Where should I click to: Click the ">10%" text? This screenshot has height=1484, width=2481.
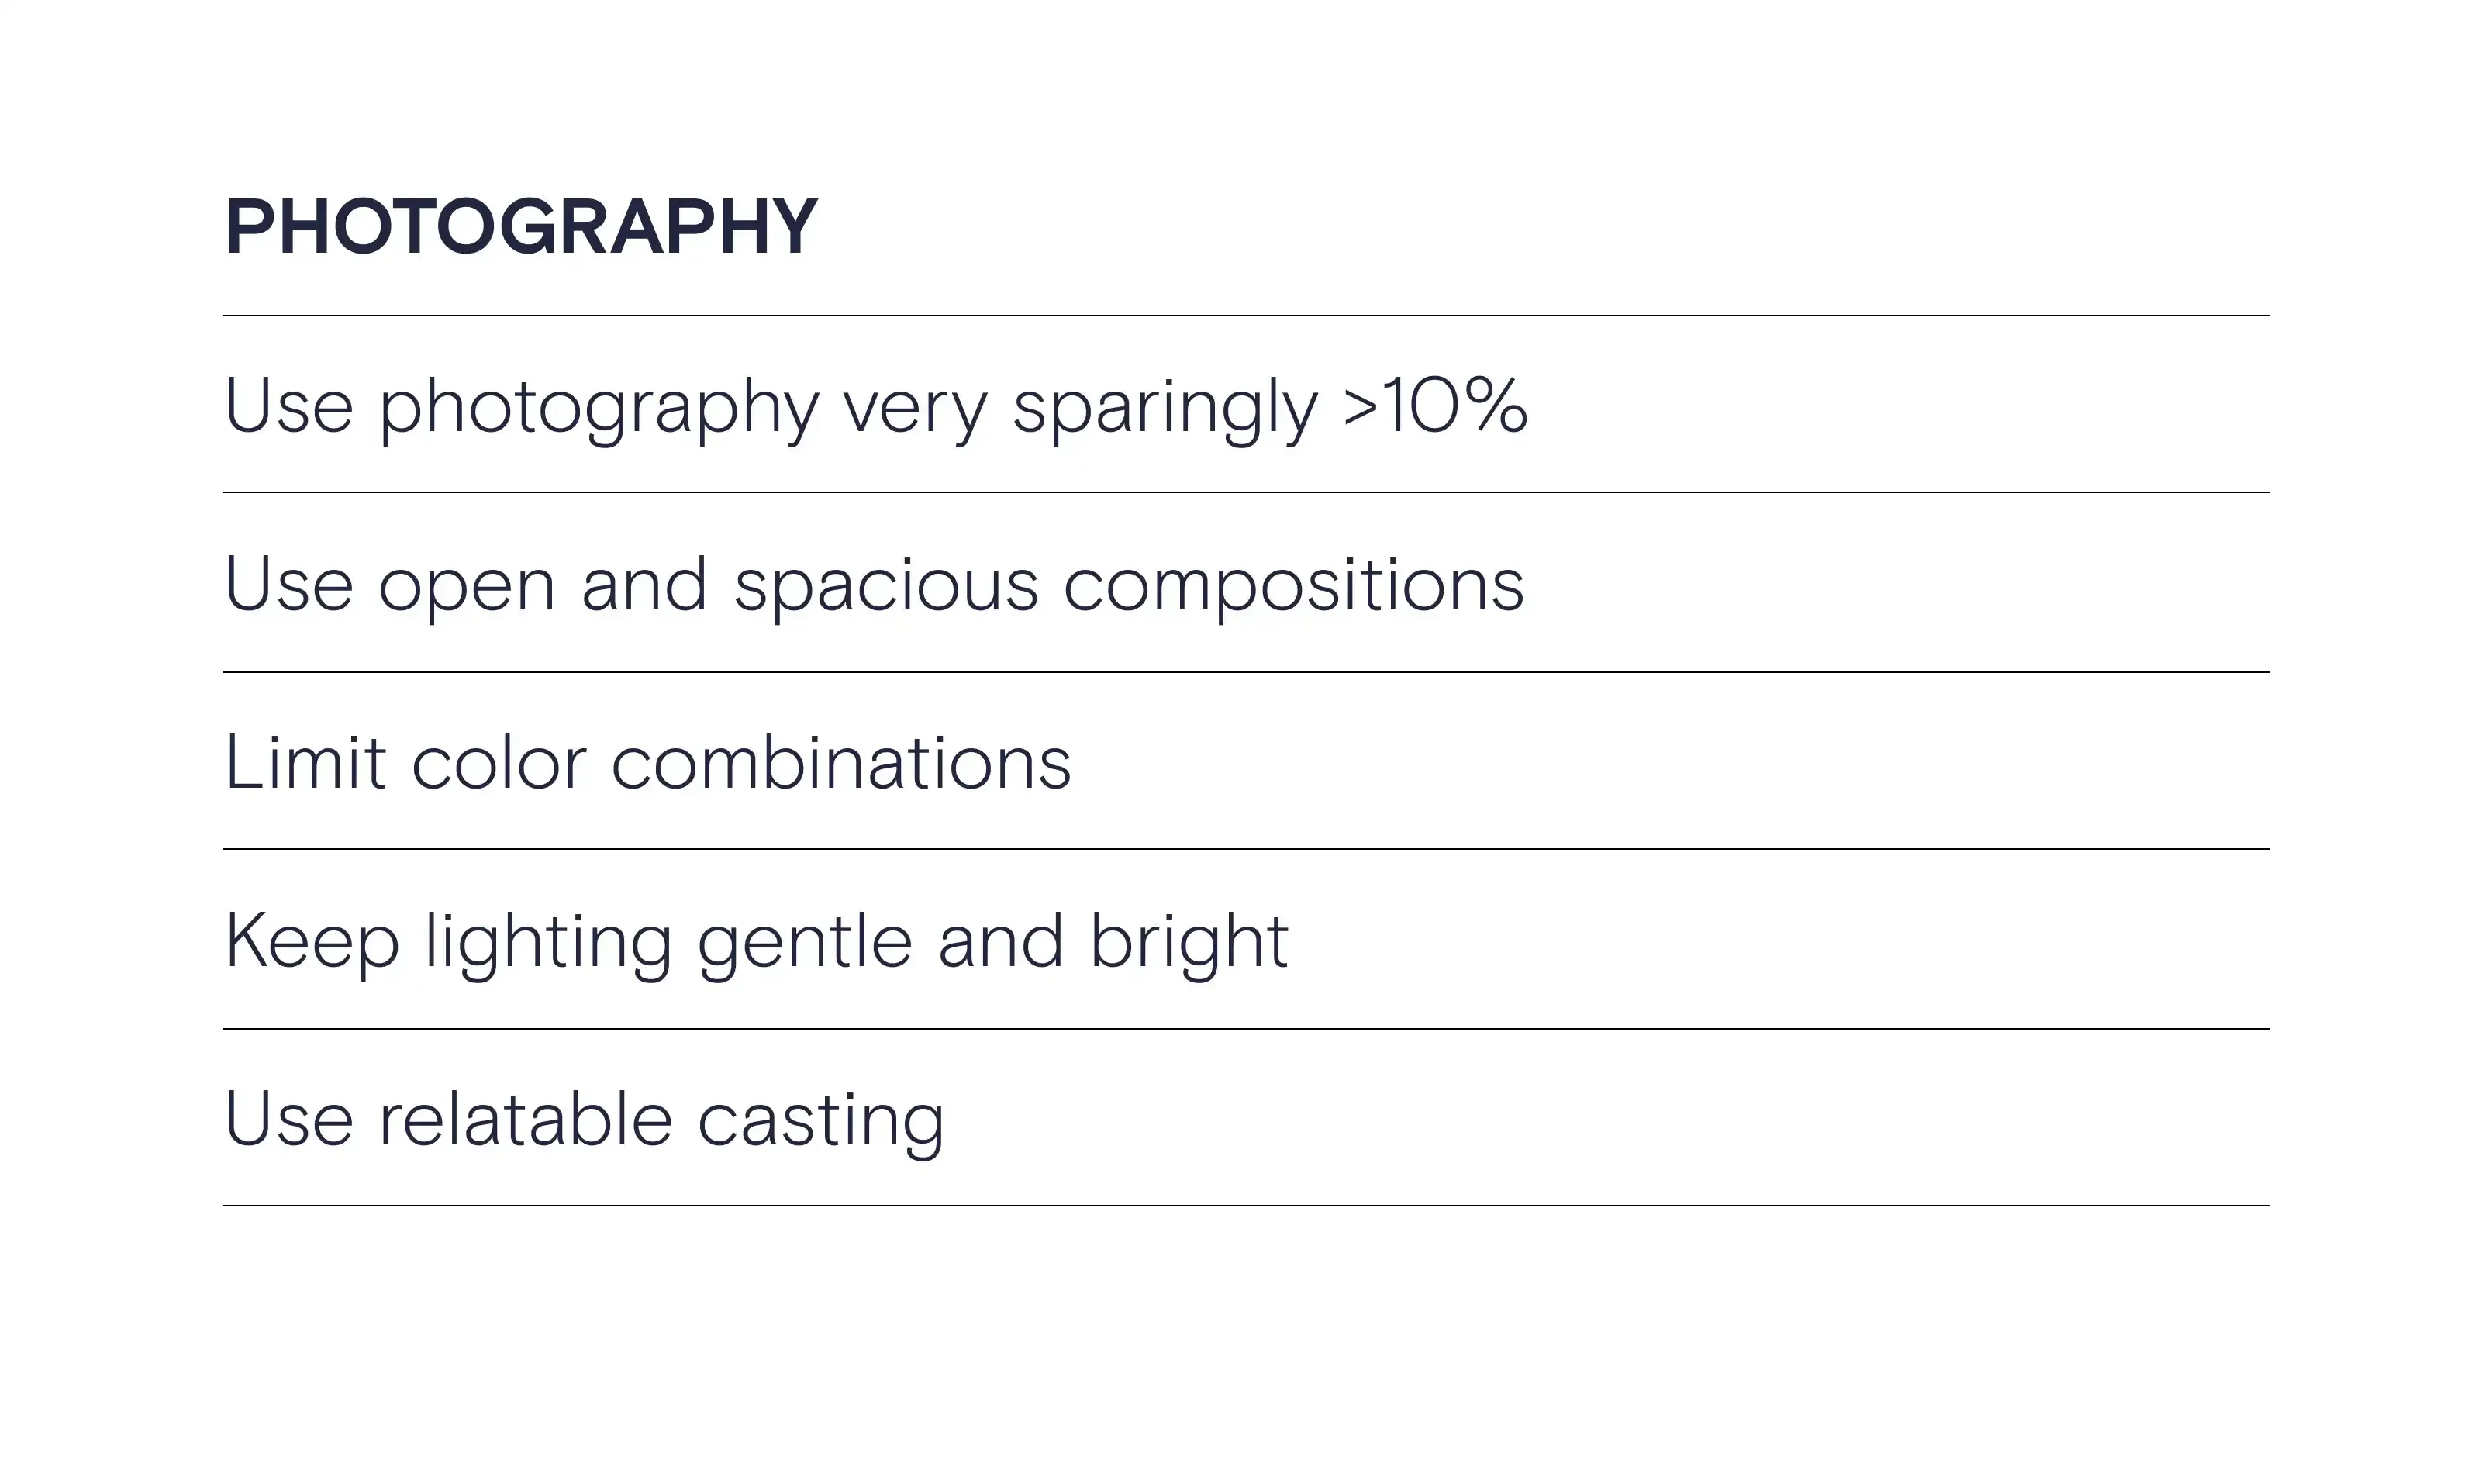(1435, 405)
